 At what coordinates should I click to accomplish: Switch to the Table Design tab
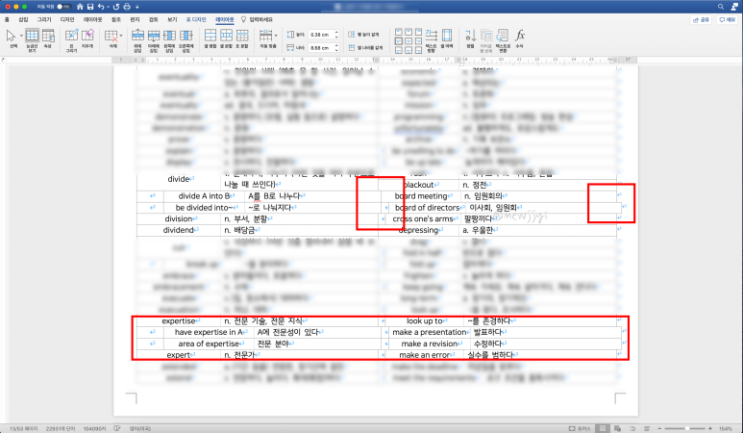[196, 19]
